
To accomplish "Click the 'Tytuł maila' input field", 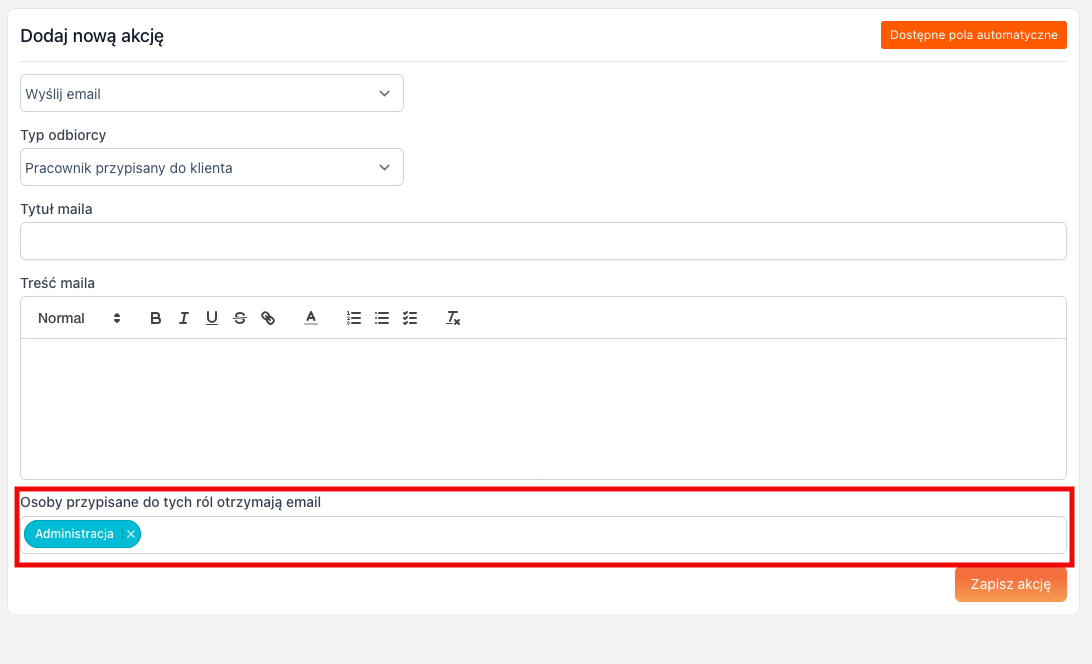I will pos(543,241).
